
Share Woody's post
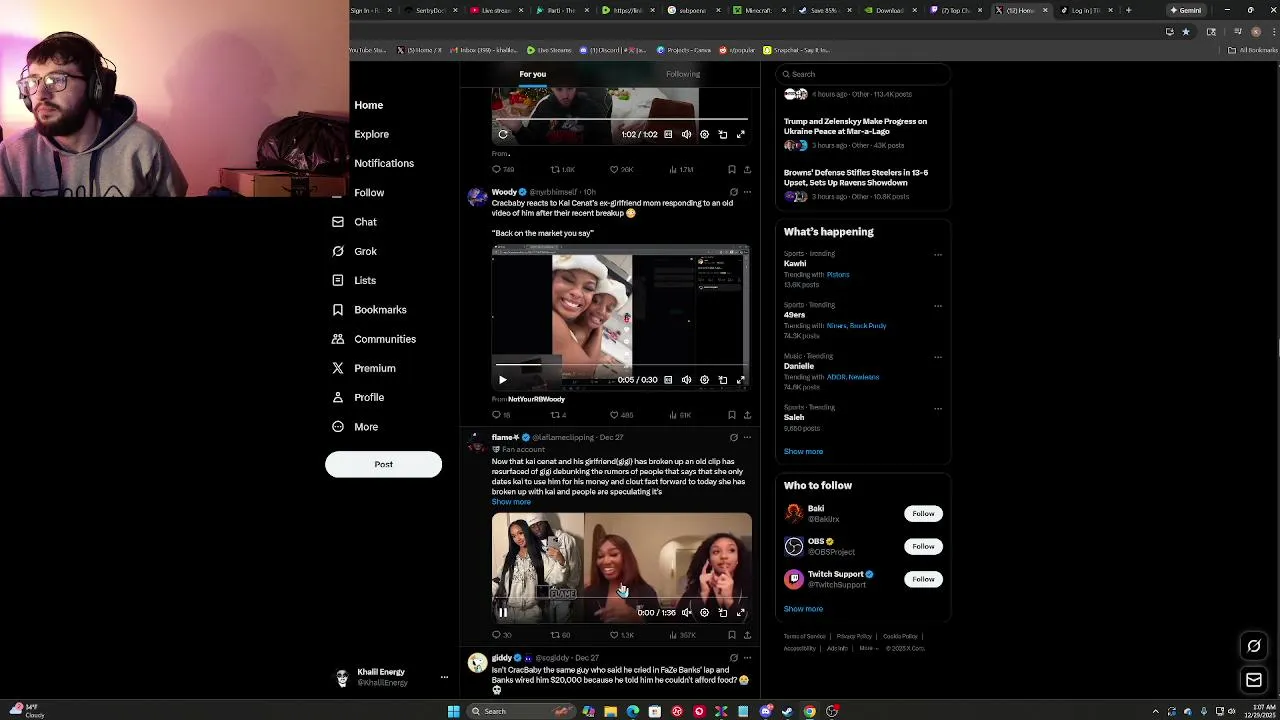[747, 415]
